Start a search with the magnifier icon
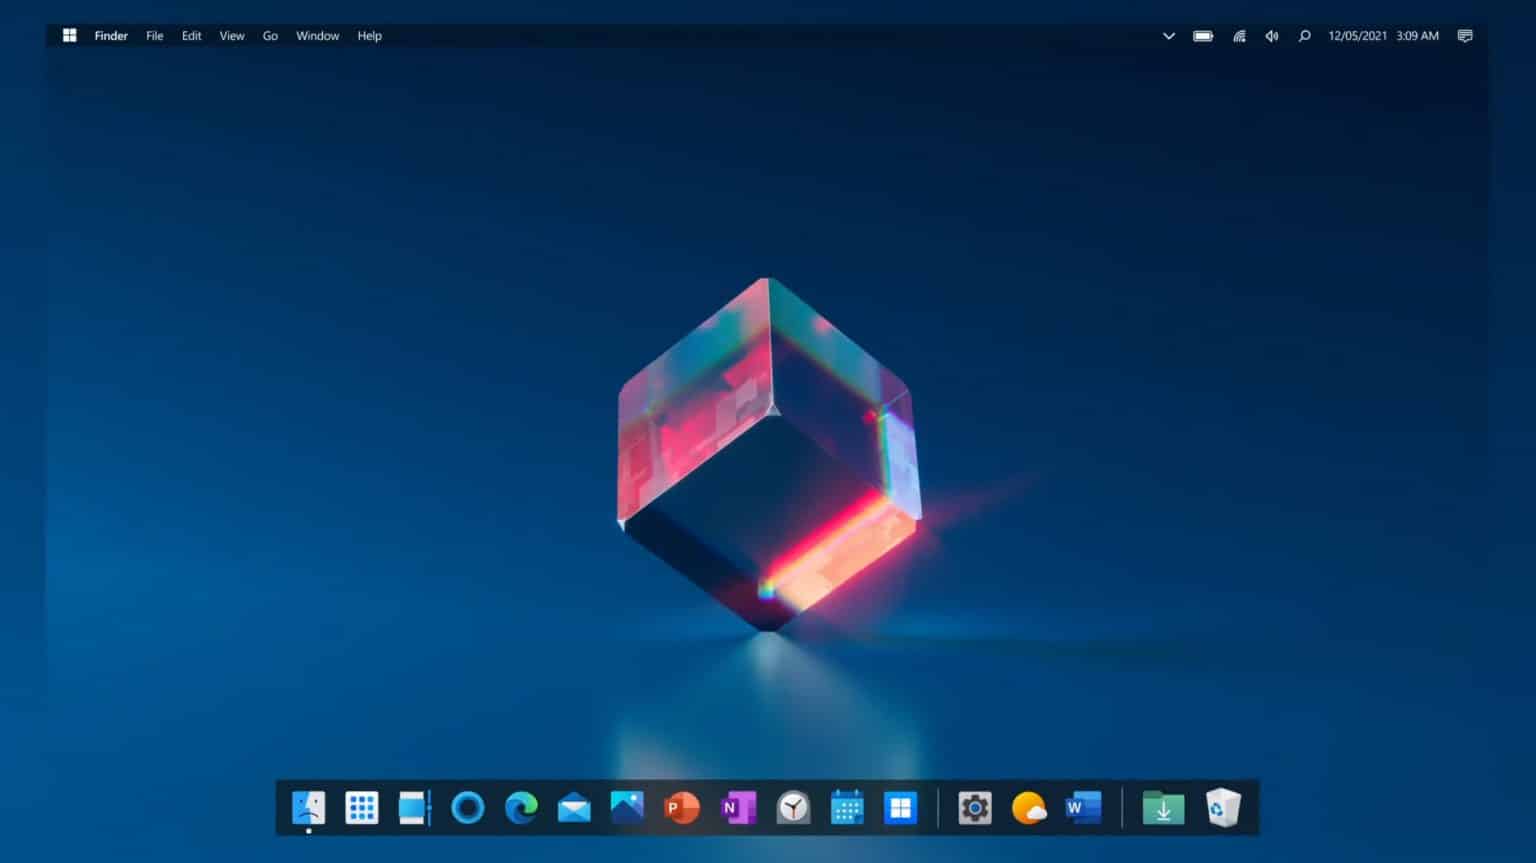 coord(1304,36)
